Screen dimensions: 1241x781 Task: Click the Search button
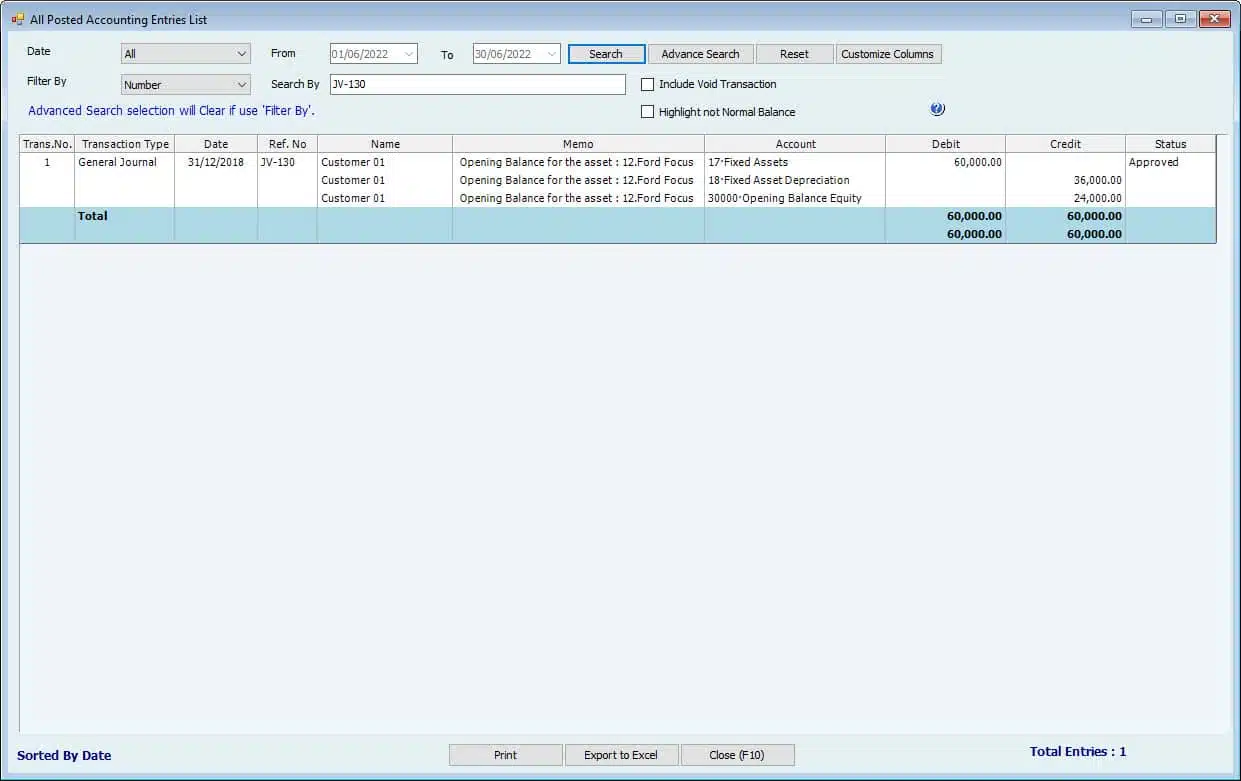[x=606, y=54]
